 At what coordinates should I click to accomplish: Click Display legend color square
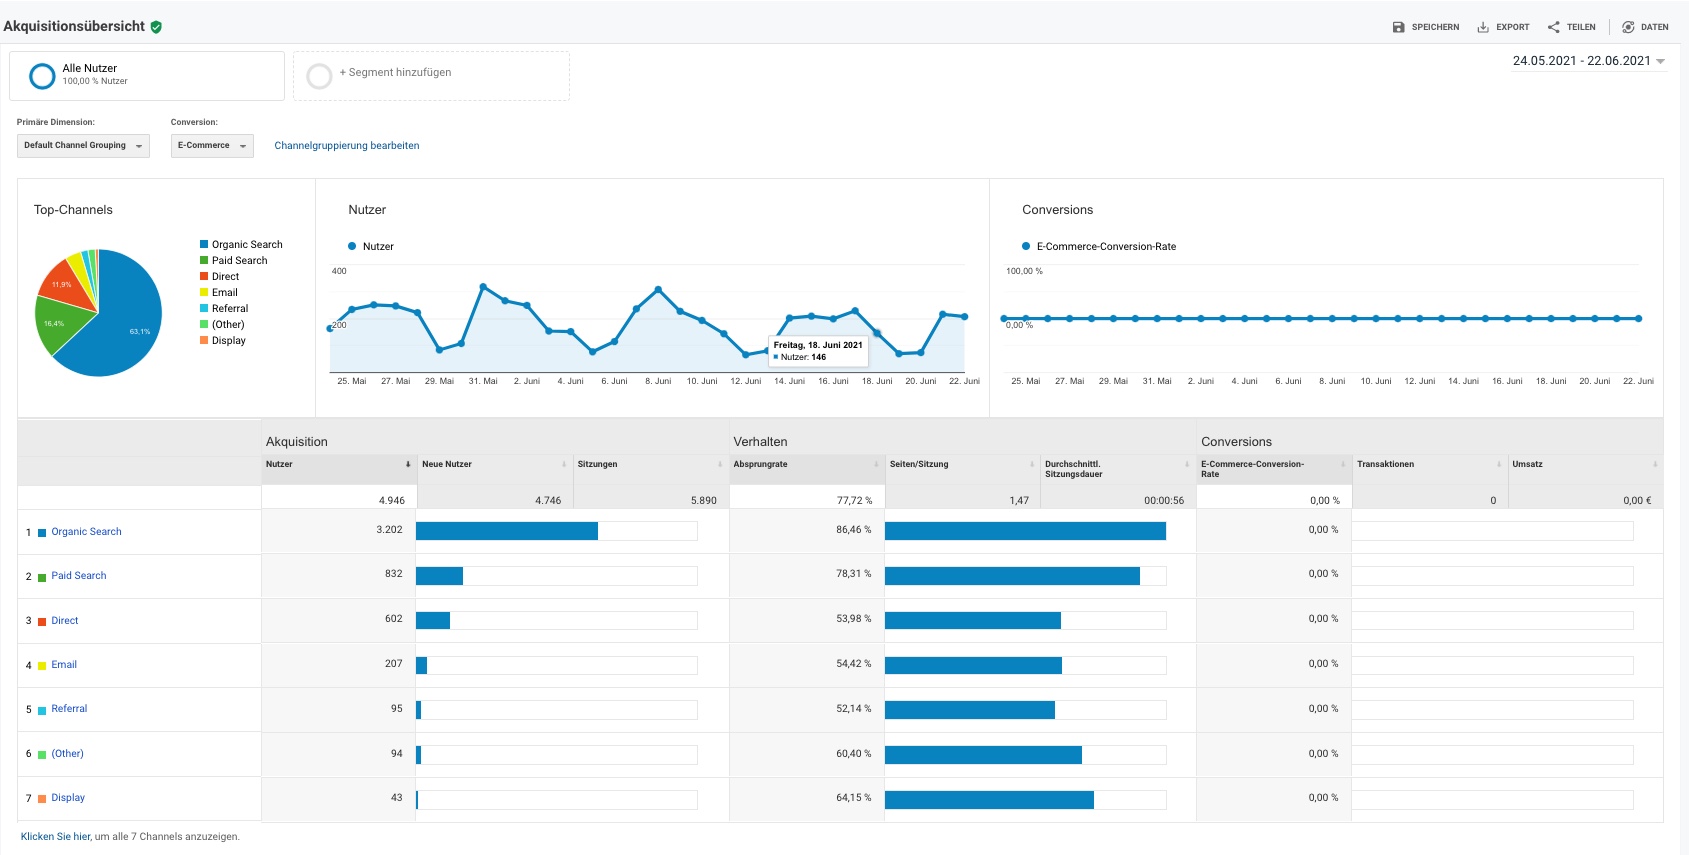(x=204, y=340)
